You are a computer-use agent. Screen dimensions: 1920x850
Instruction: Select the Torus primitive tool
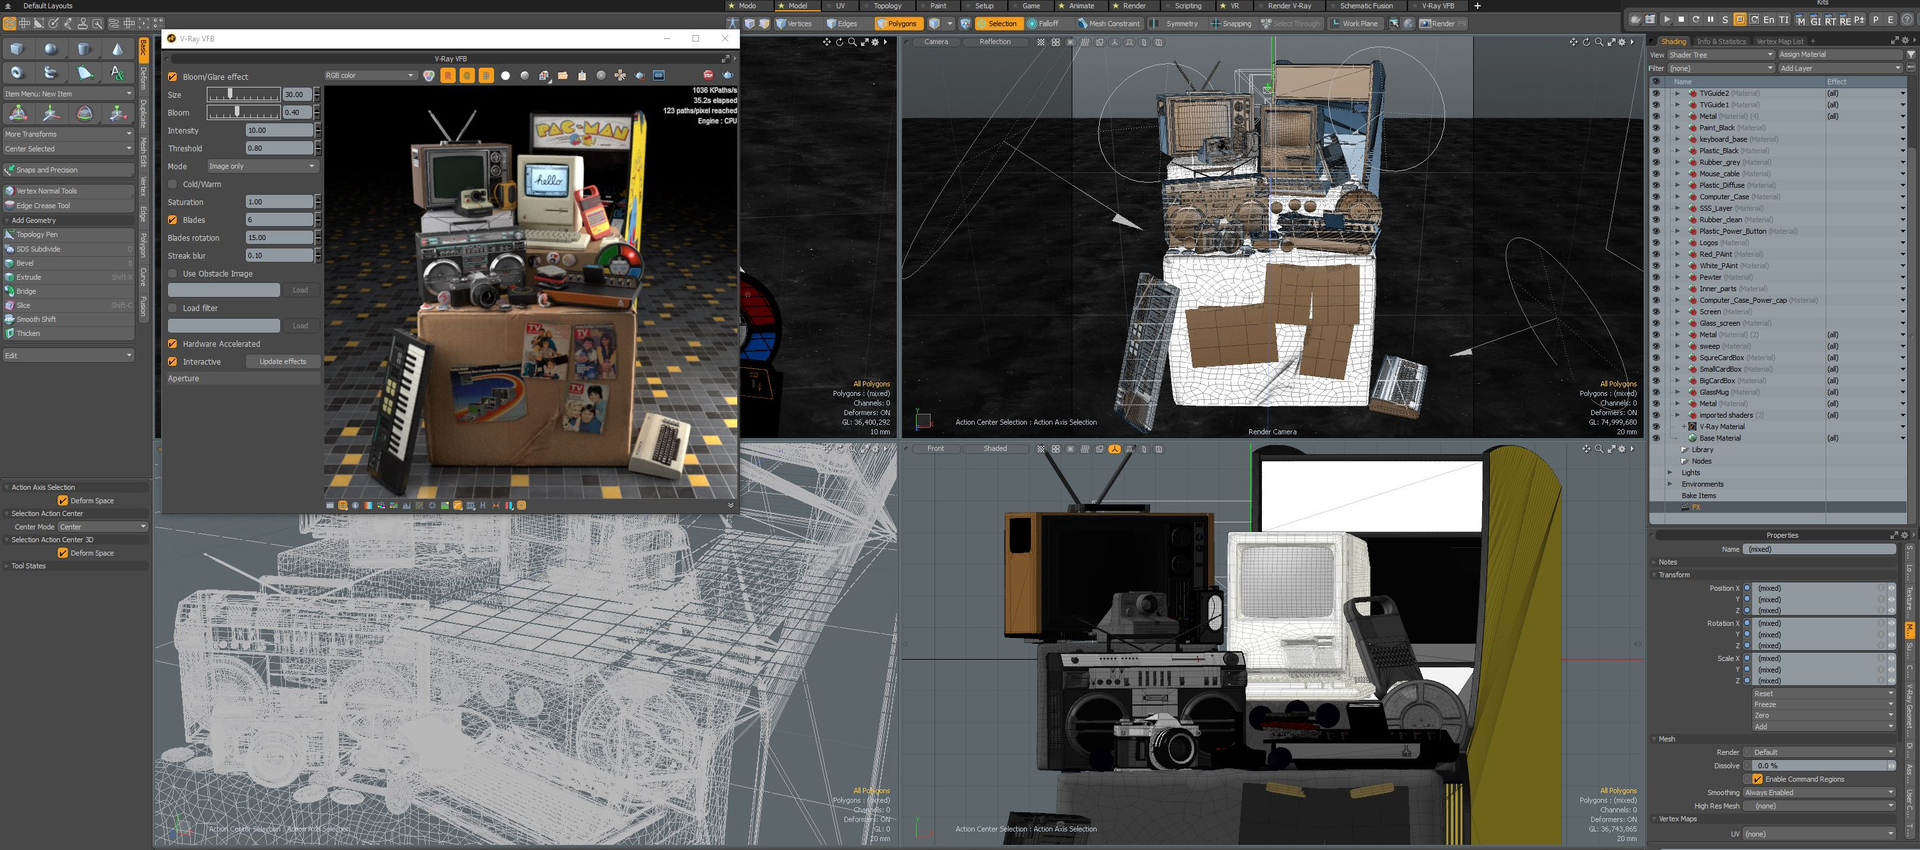[17, 73]
